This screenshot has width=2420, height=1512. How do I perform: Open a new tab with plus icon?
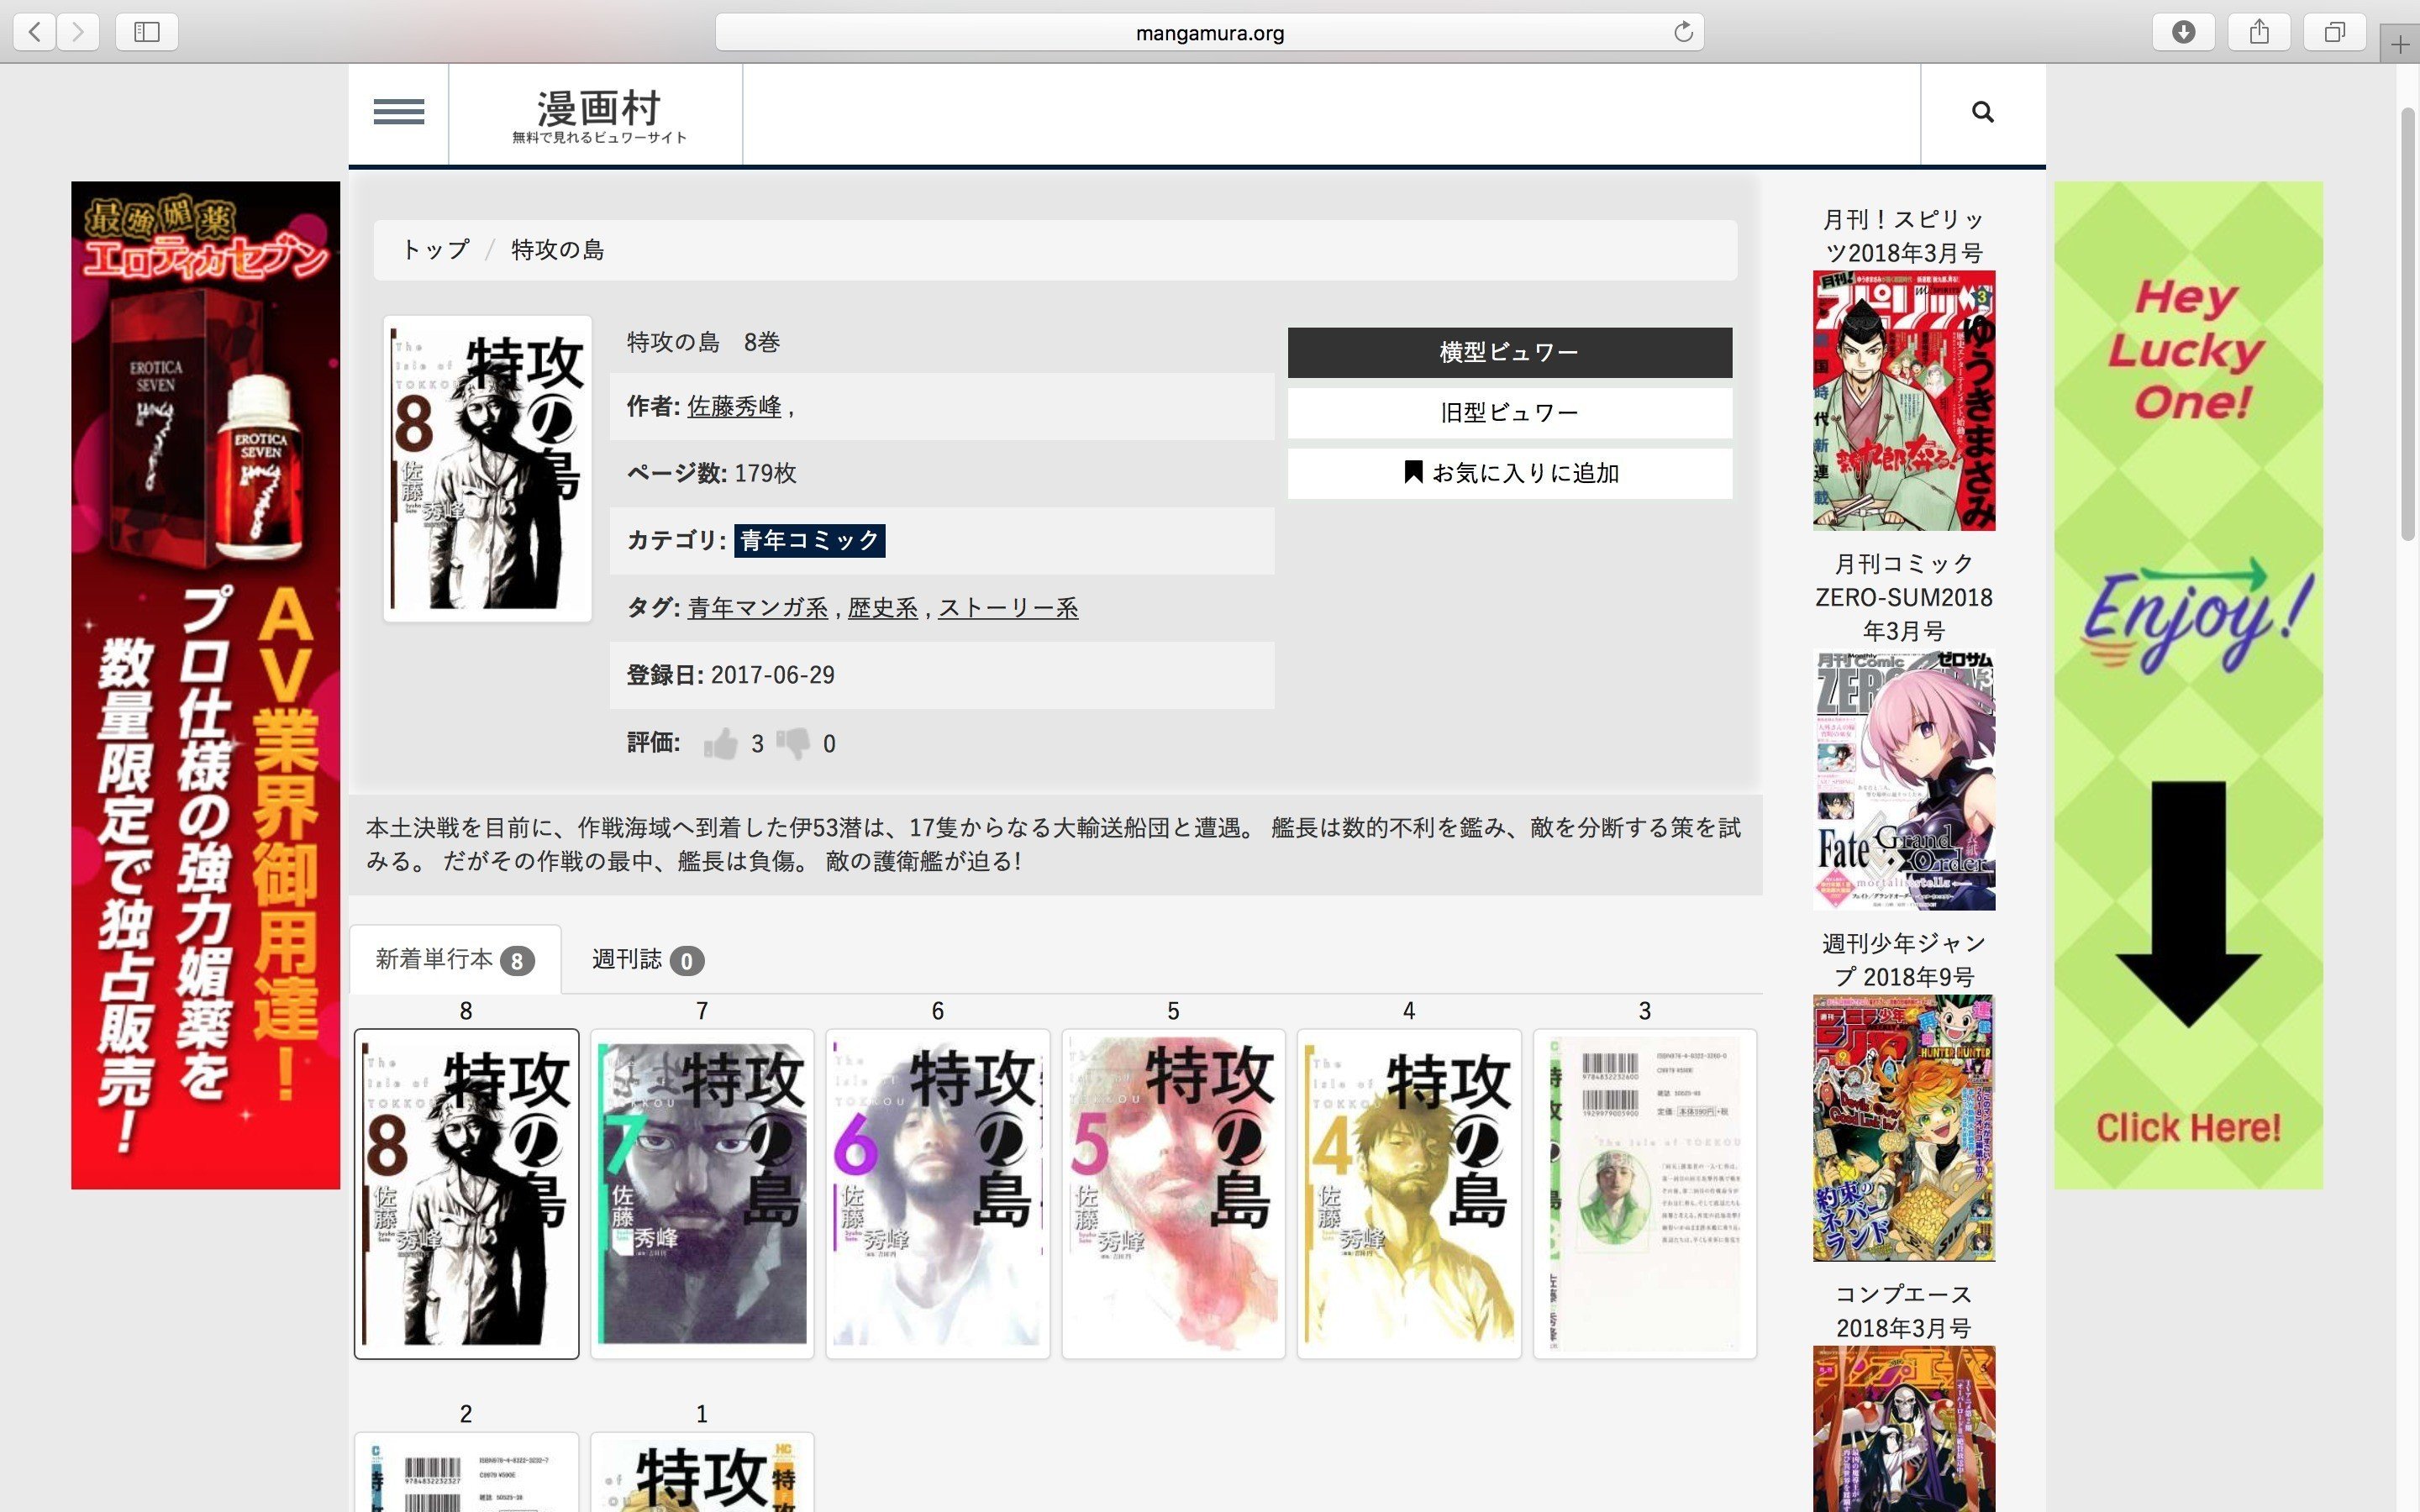tap(2400, 45)
